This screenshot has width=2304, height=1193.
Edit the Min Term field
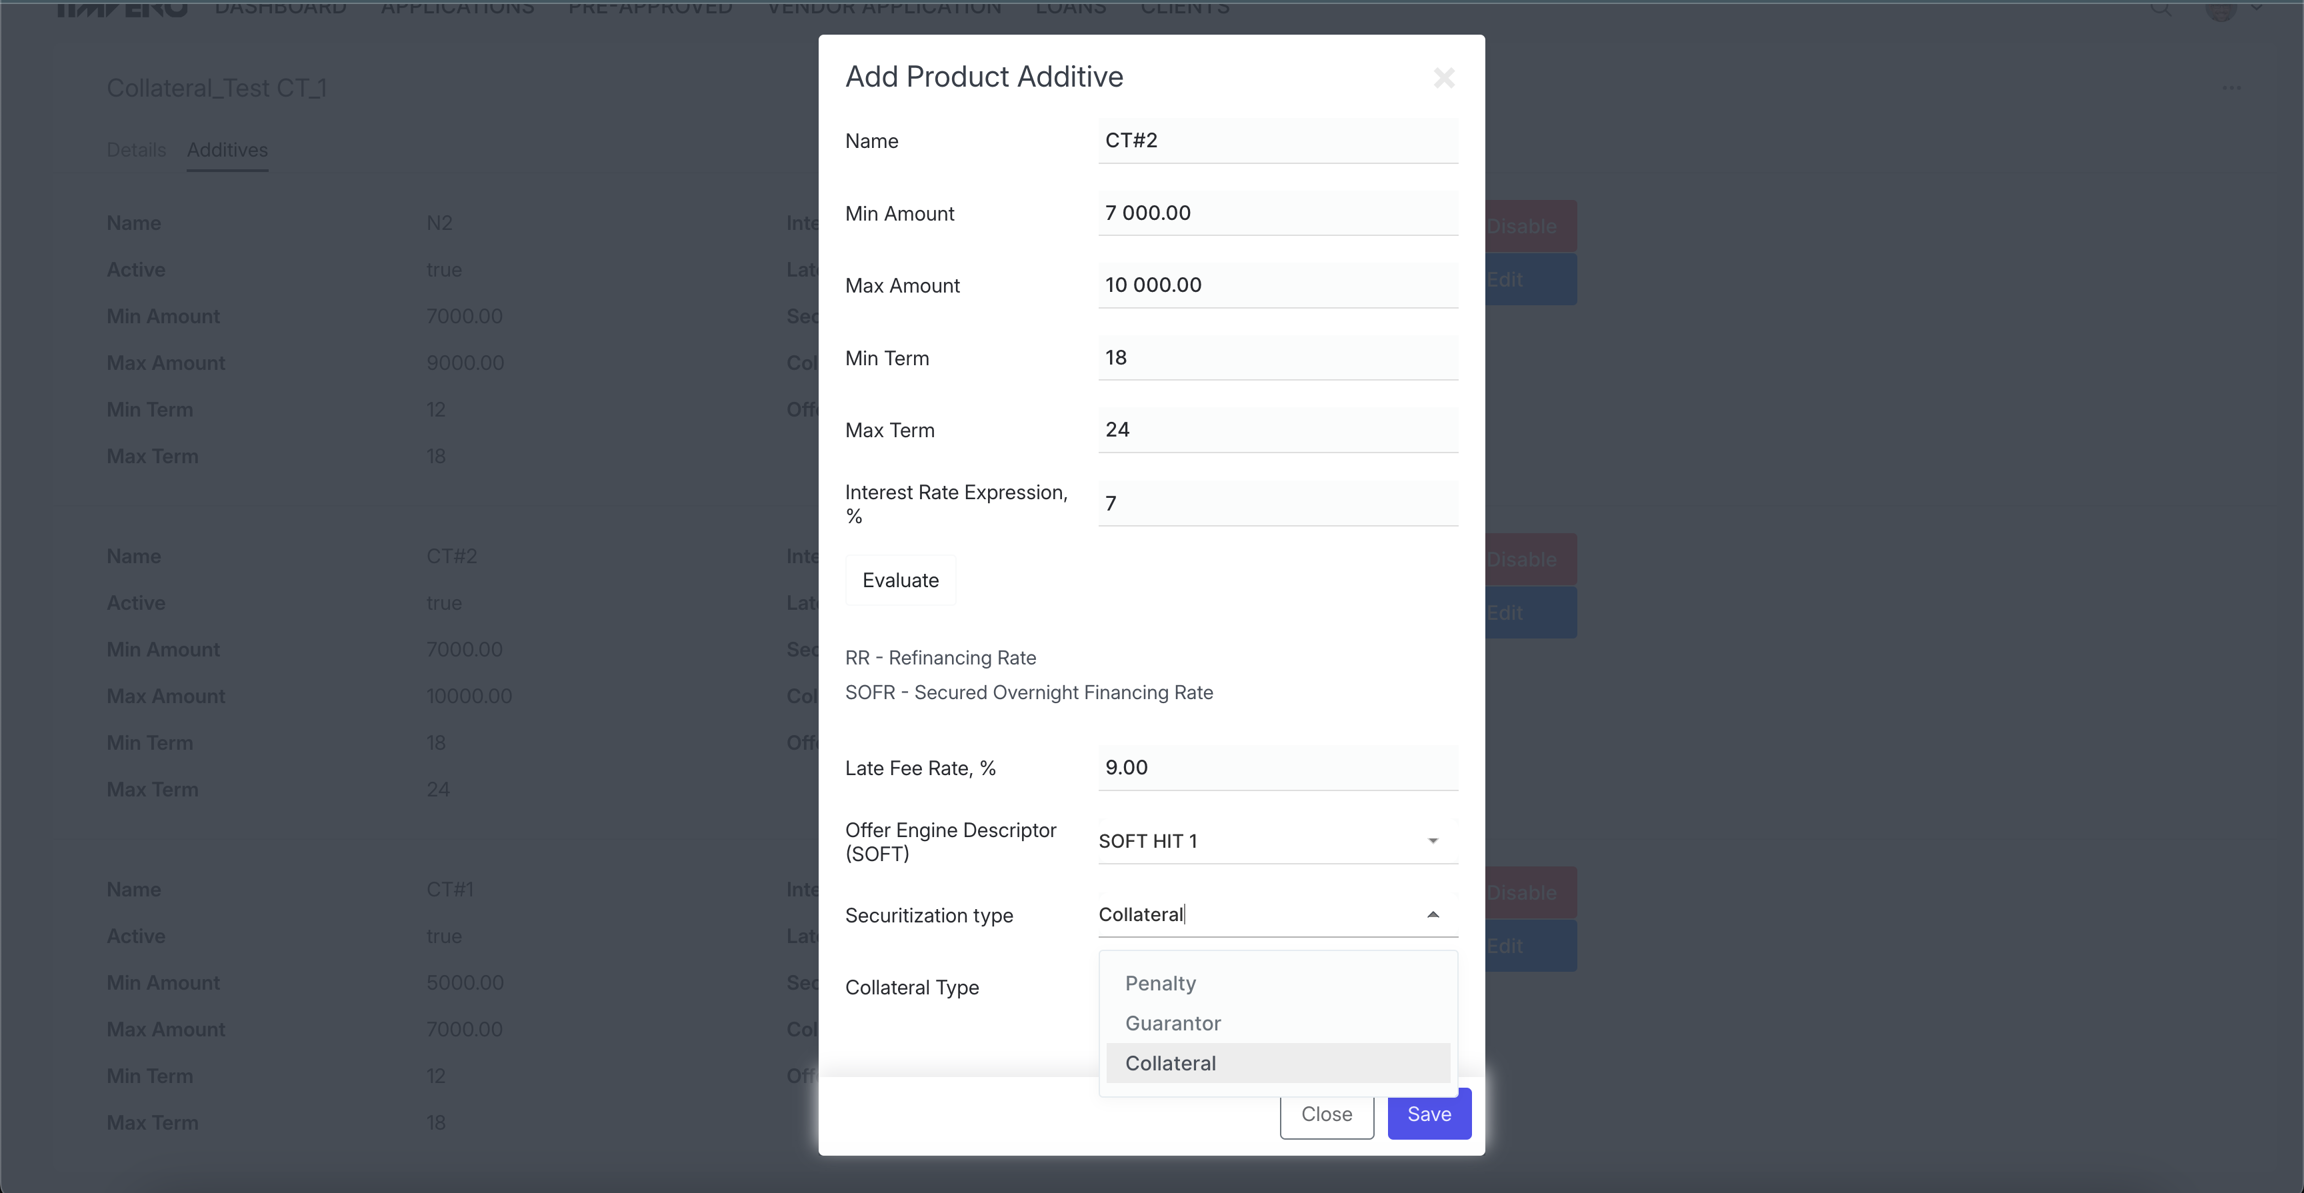(x=1277, y=358)
